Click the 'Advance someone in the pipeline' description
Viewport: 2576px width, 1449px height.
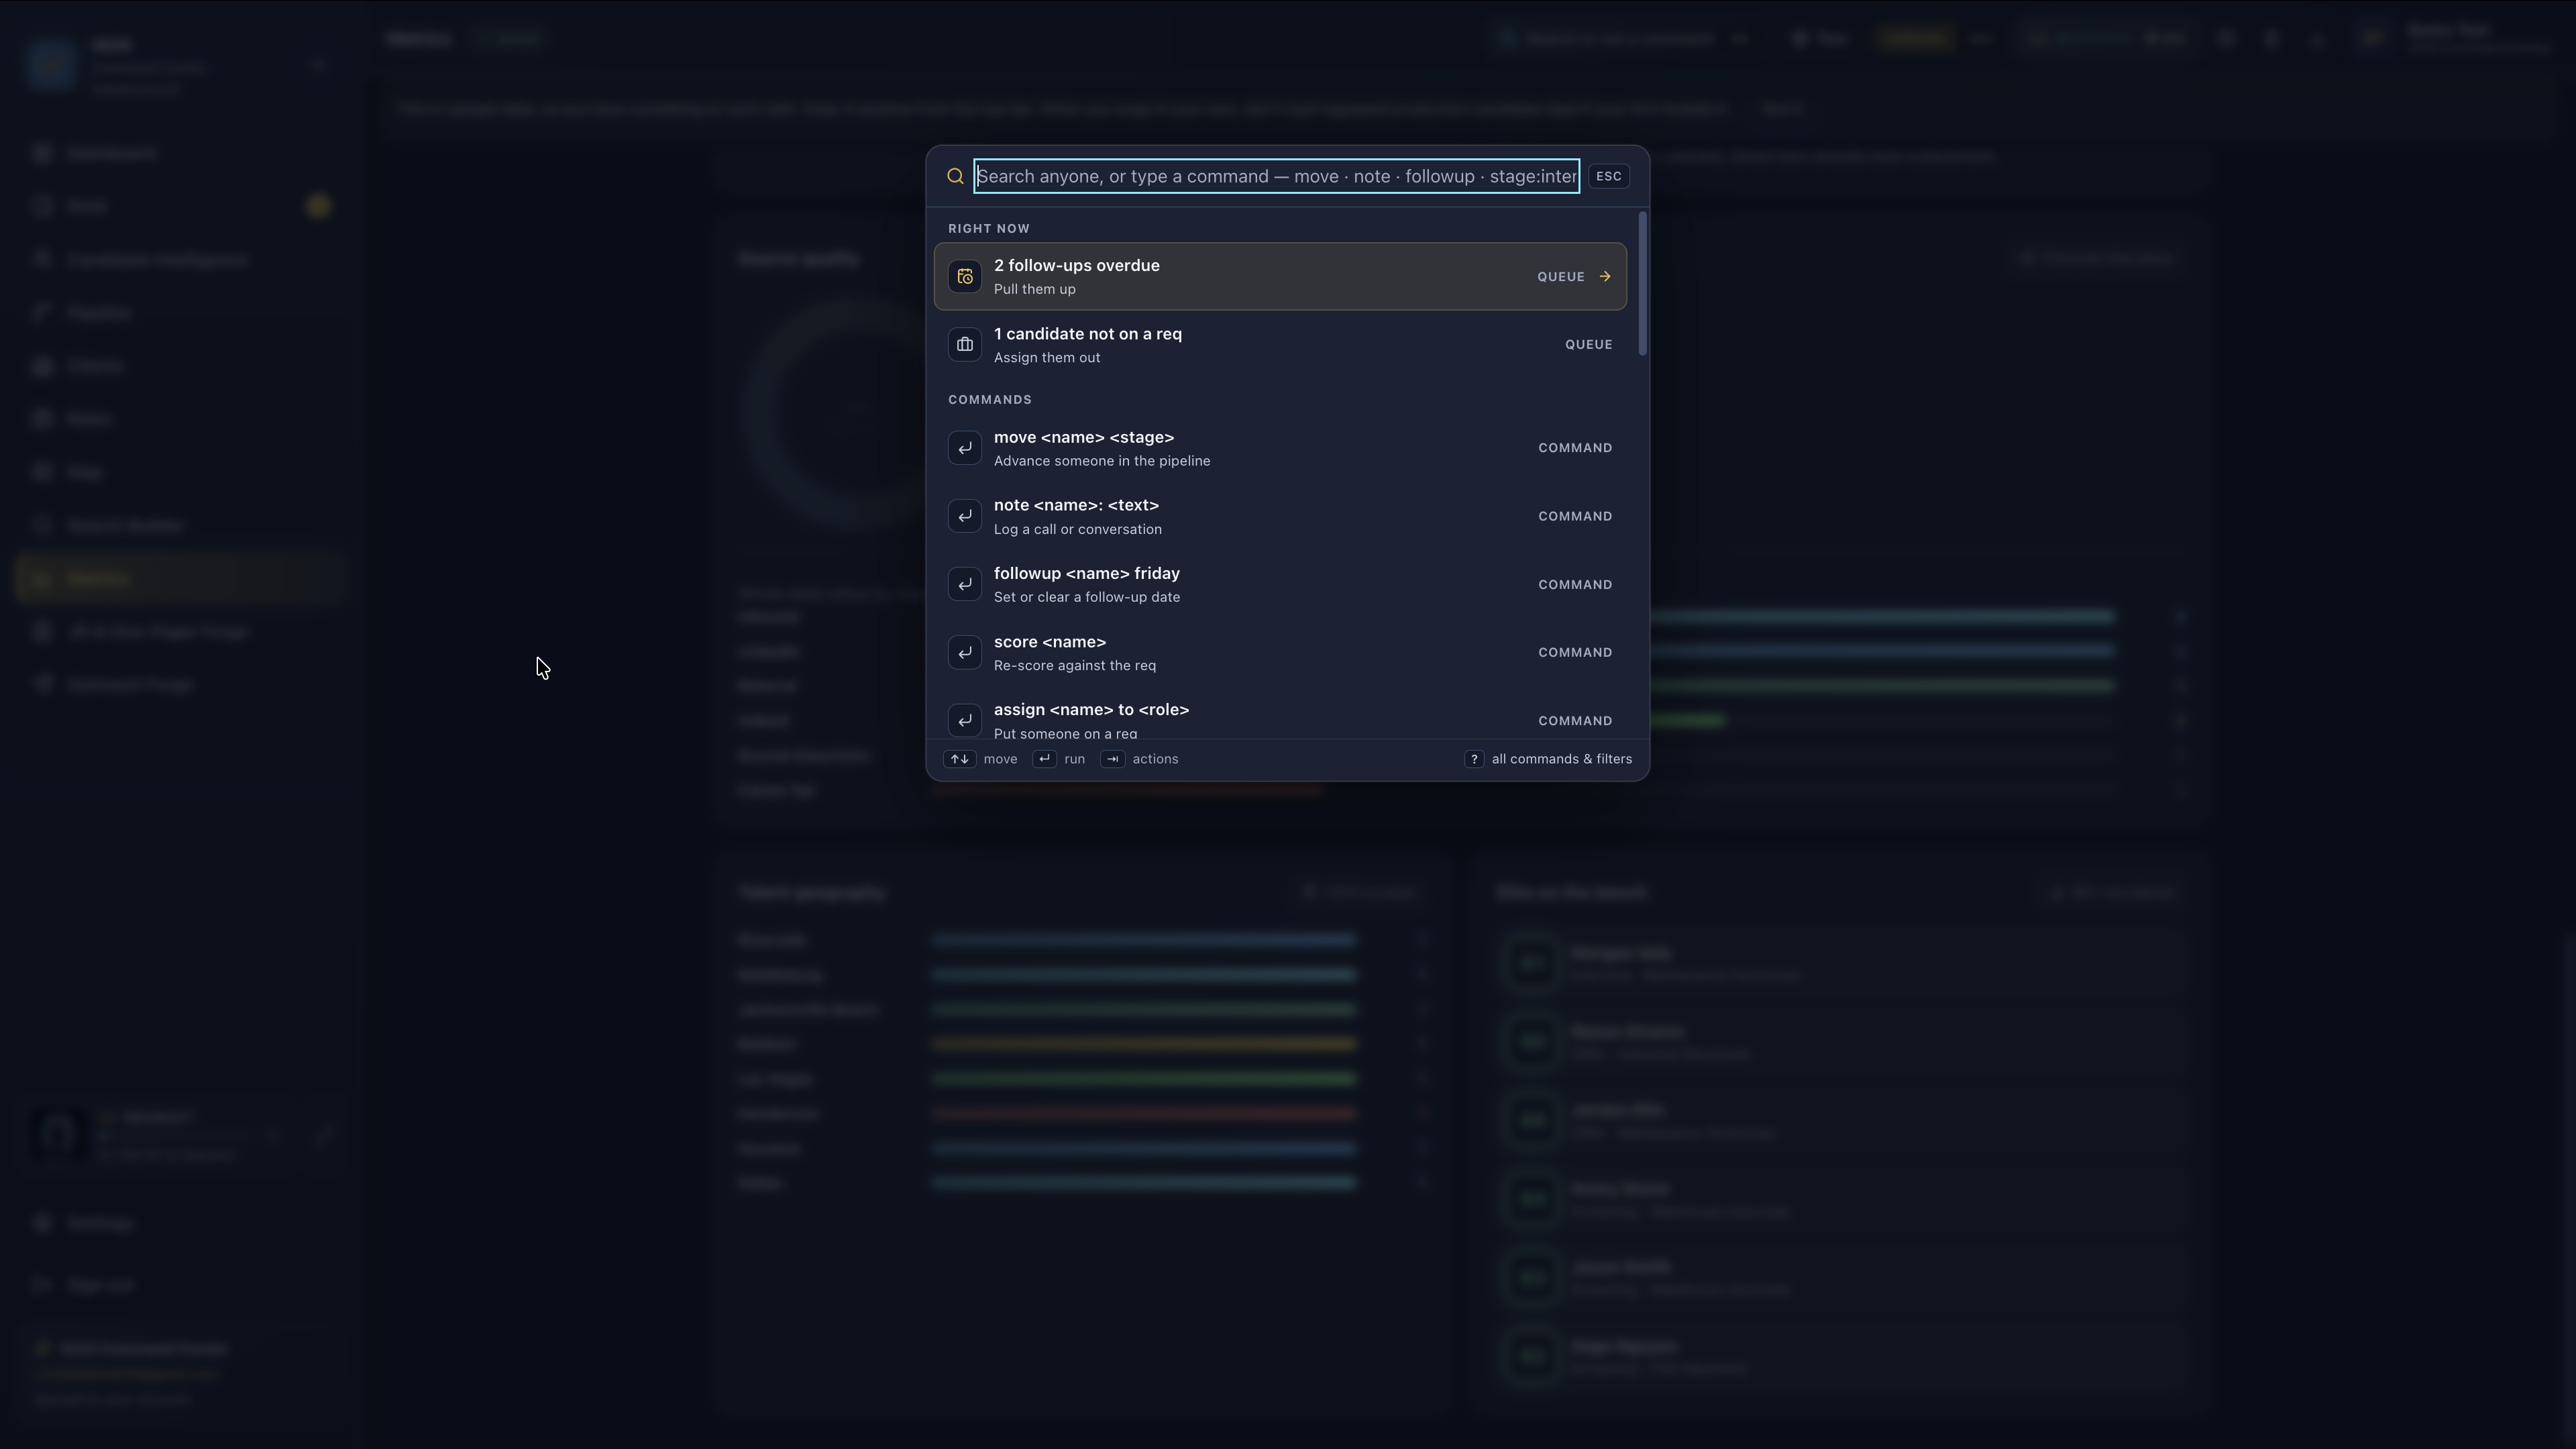pos(1102,461)
